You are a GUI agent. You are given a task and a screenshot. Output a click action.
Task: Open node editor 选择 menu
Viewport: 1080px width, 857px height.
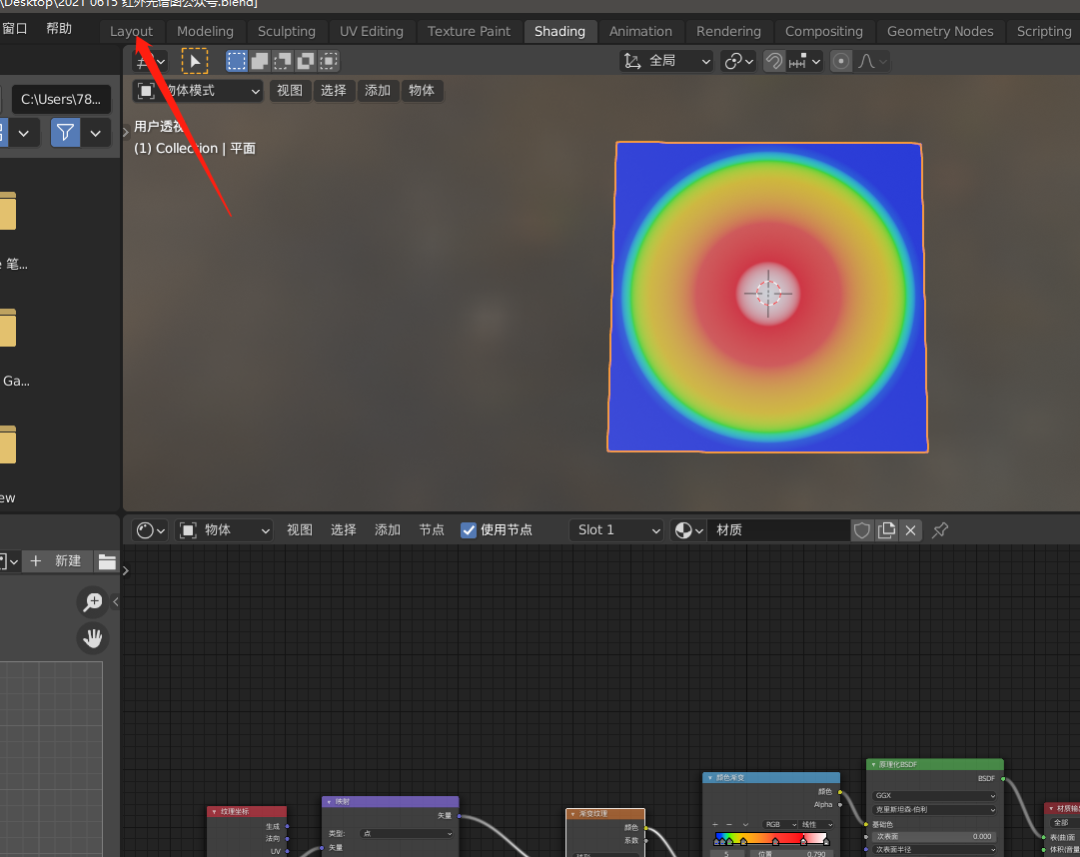click(343, 530)
